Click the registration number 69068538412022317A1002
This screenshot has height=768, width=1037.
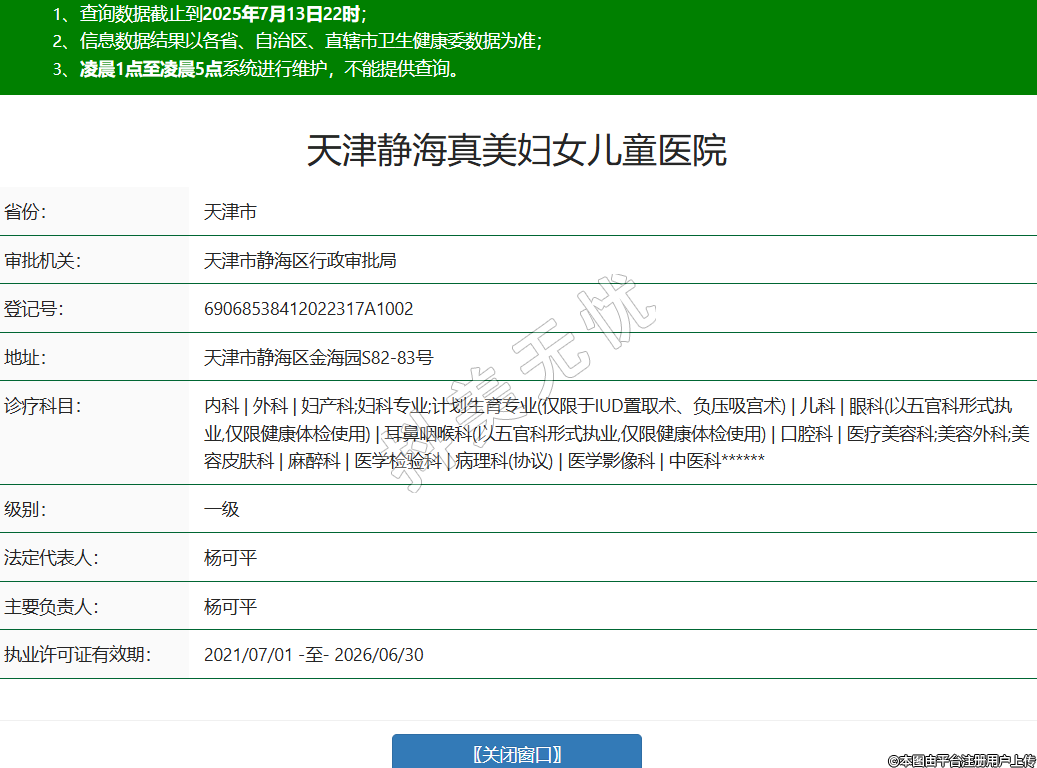pos(308,309)
